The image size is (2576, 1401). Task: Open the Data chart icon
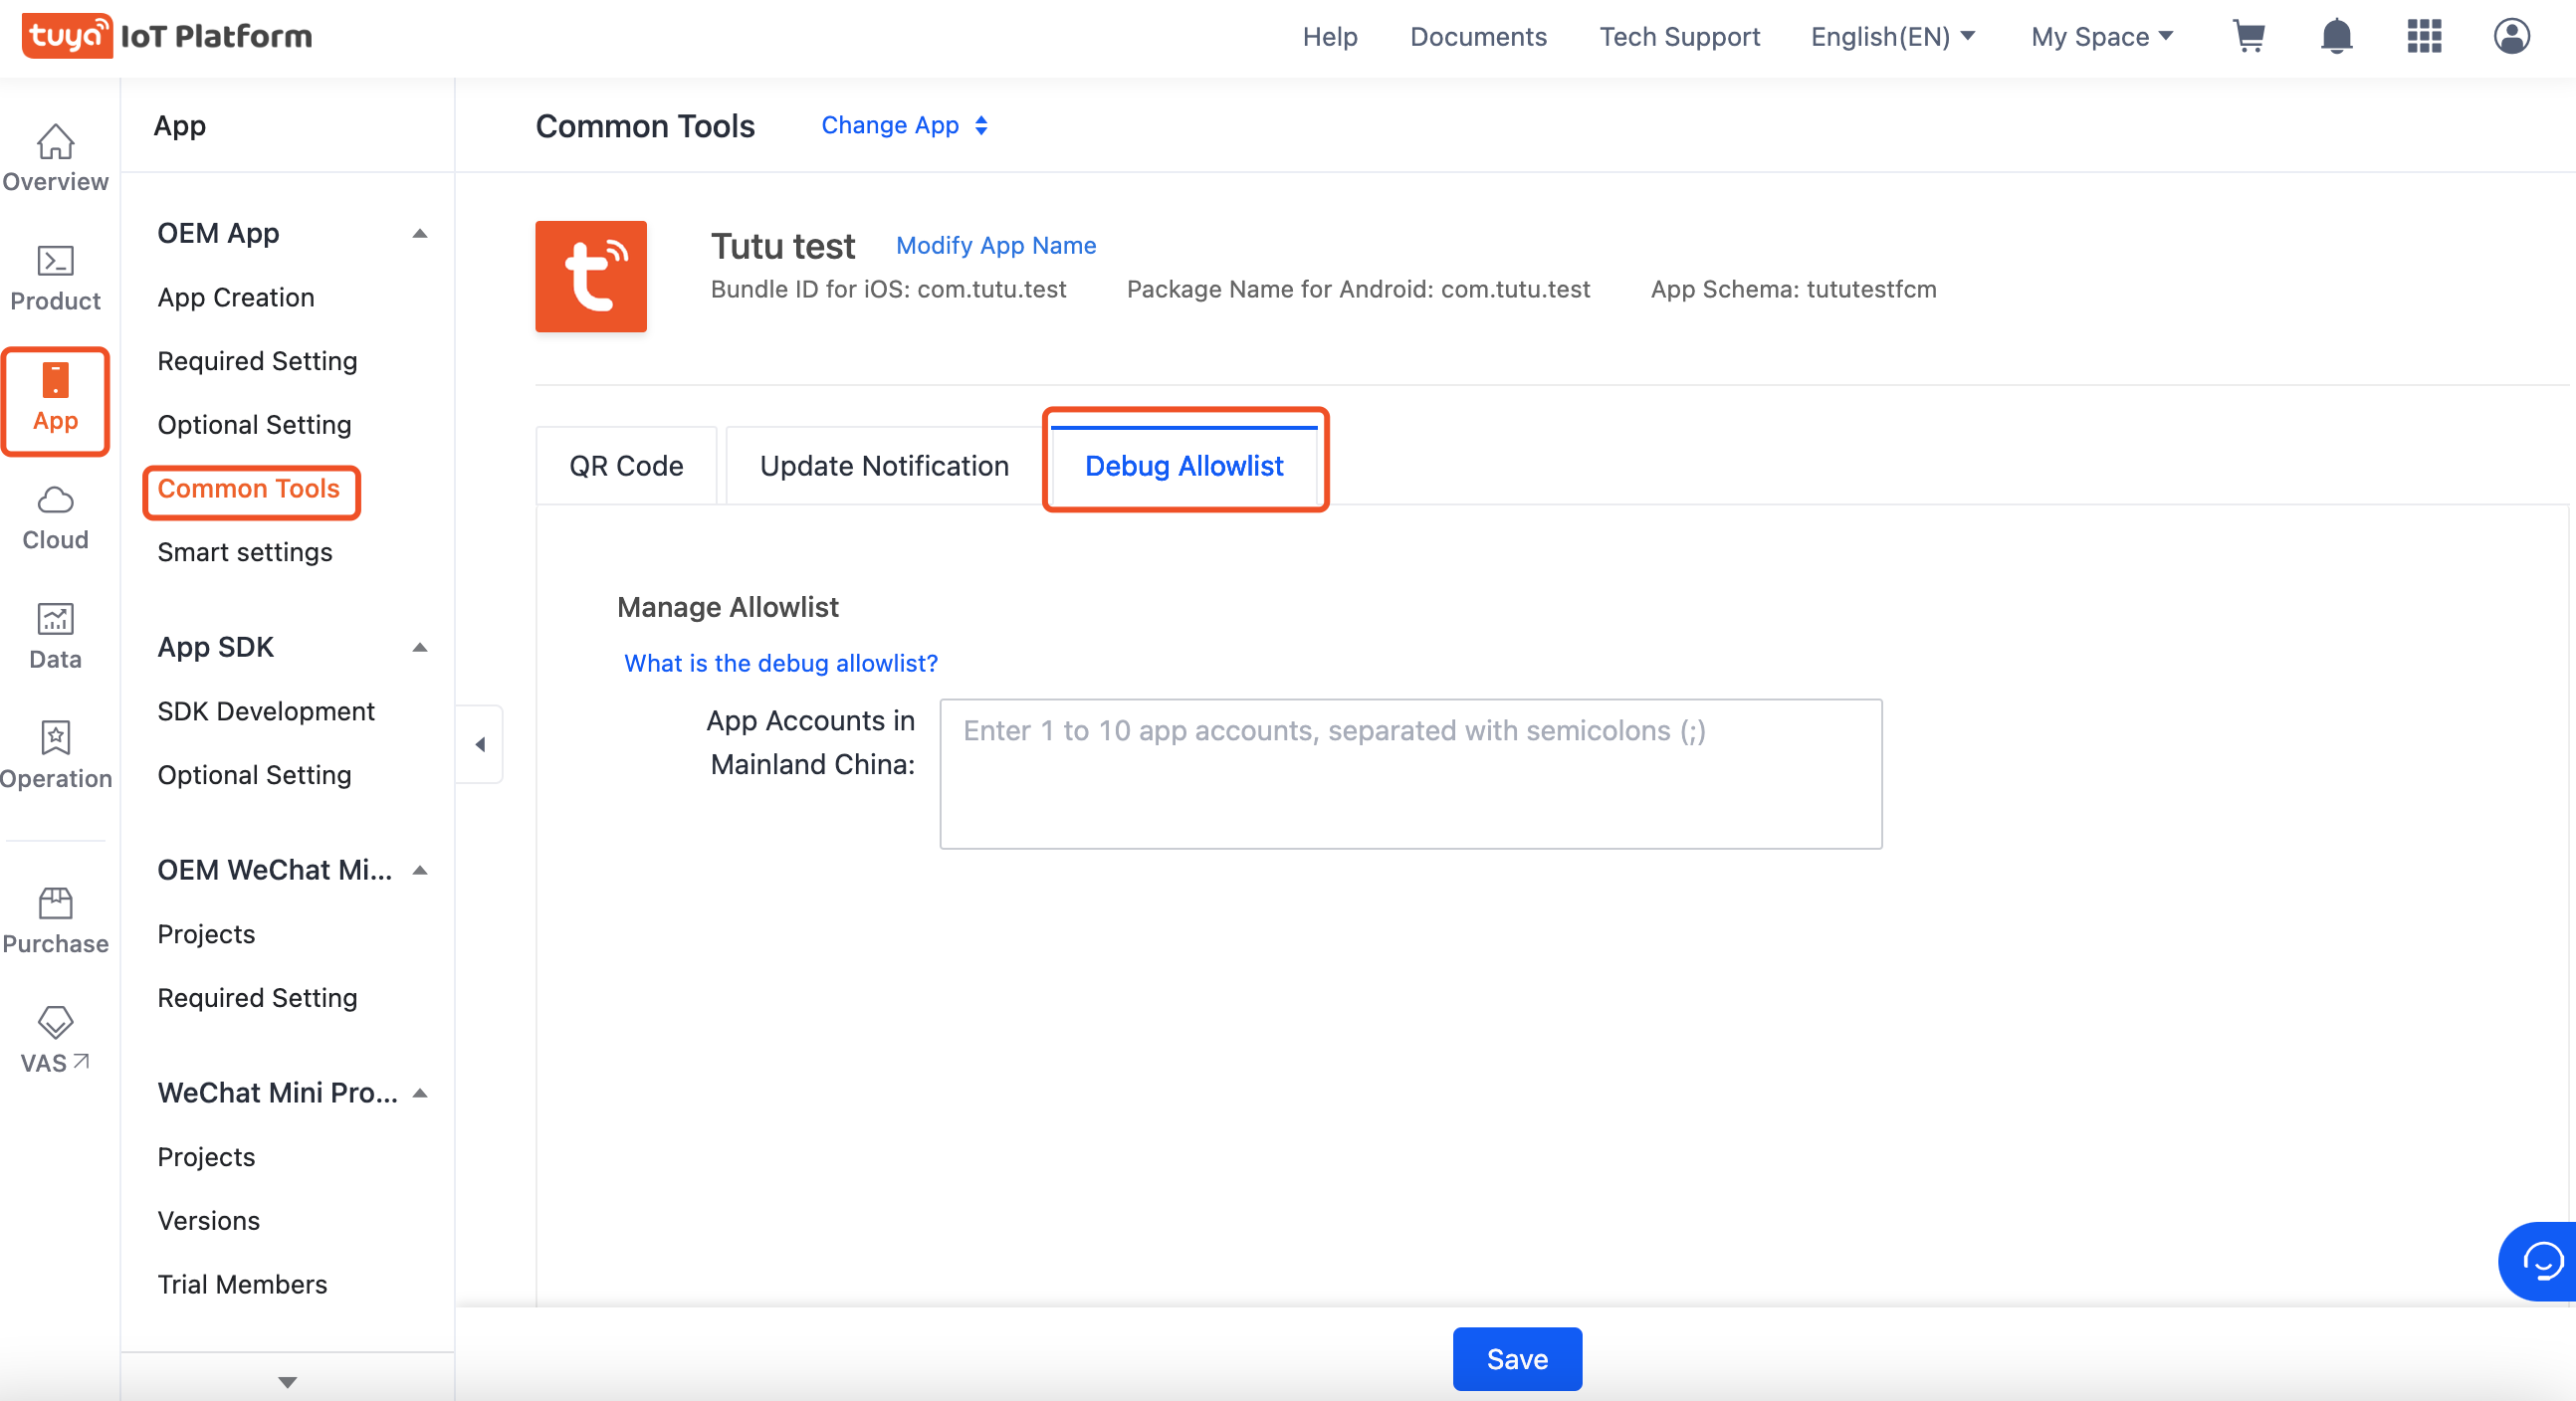pos(55,619)
